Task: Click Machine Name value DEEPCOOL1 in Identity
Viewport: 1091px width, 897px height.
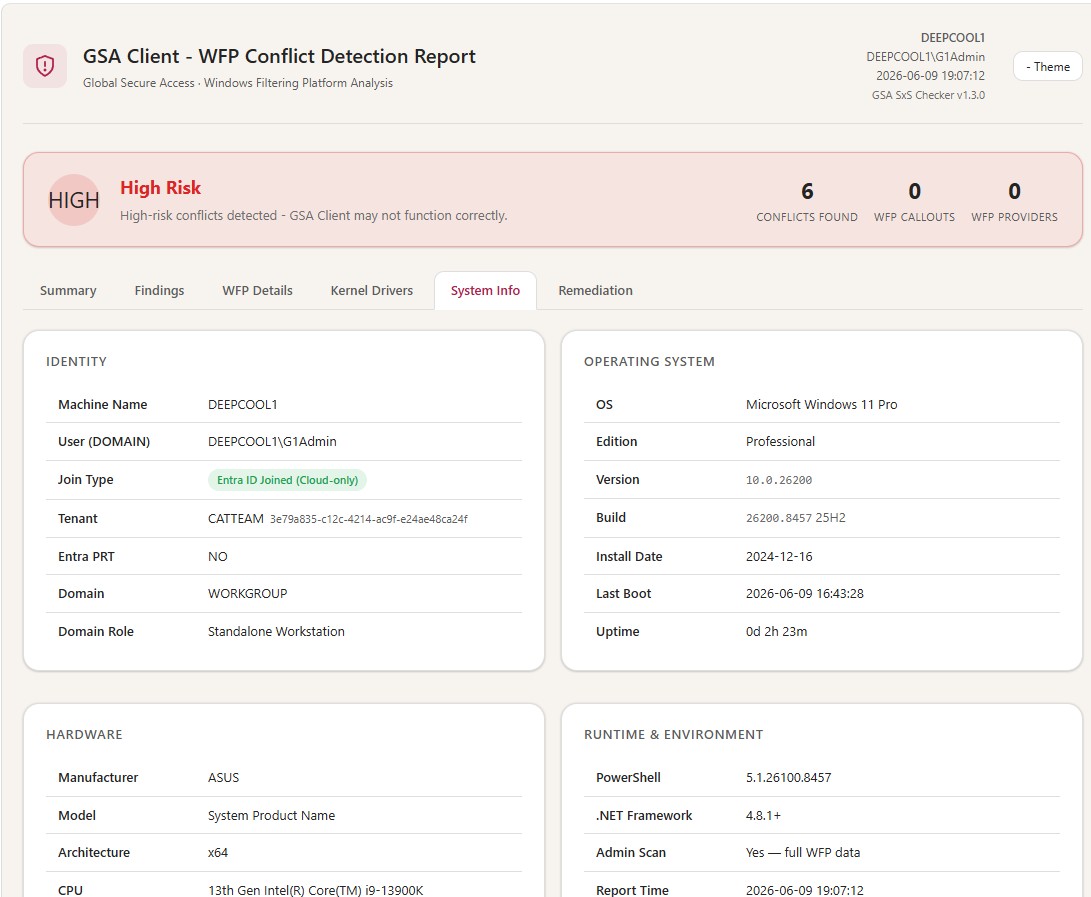Action: (x=243, y=404)
